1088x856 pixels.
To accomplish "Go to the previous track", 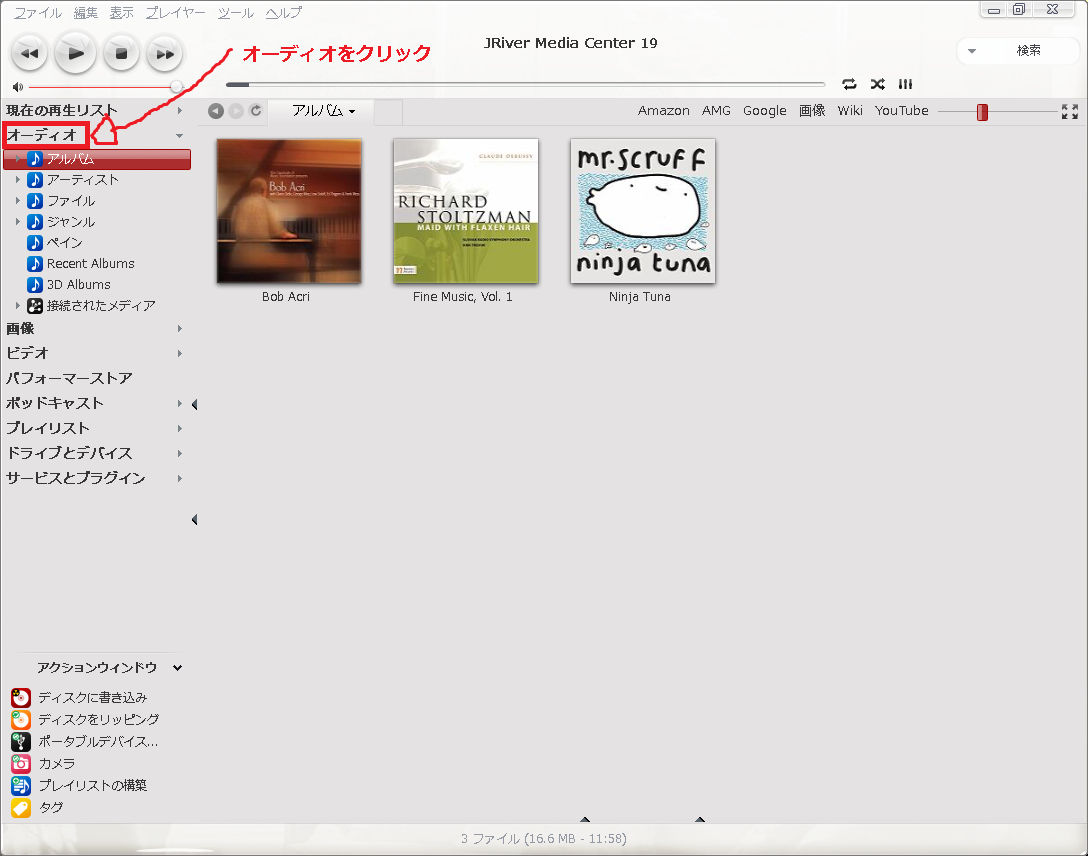I will coord(29,53).
